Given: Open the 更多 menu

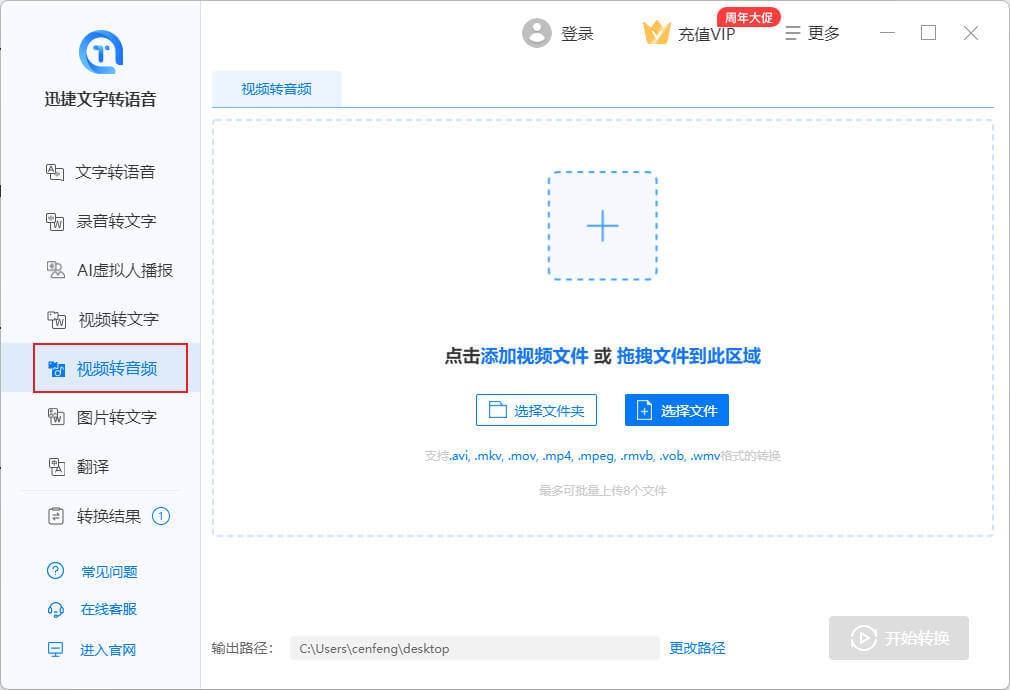Looking at the screenshot, I should click(x=812, y=33).
